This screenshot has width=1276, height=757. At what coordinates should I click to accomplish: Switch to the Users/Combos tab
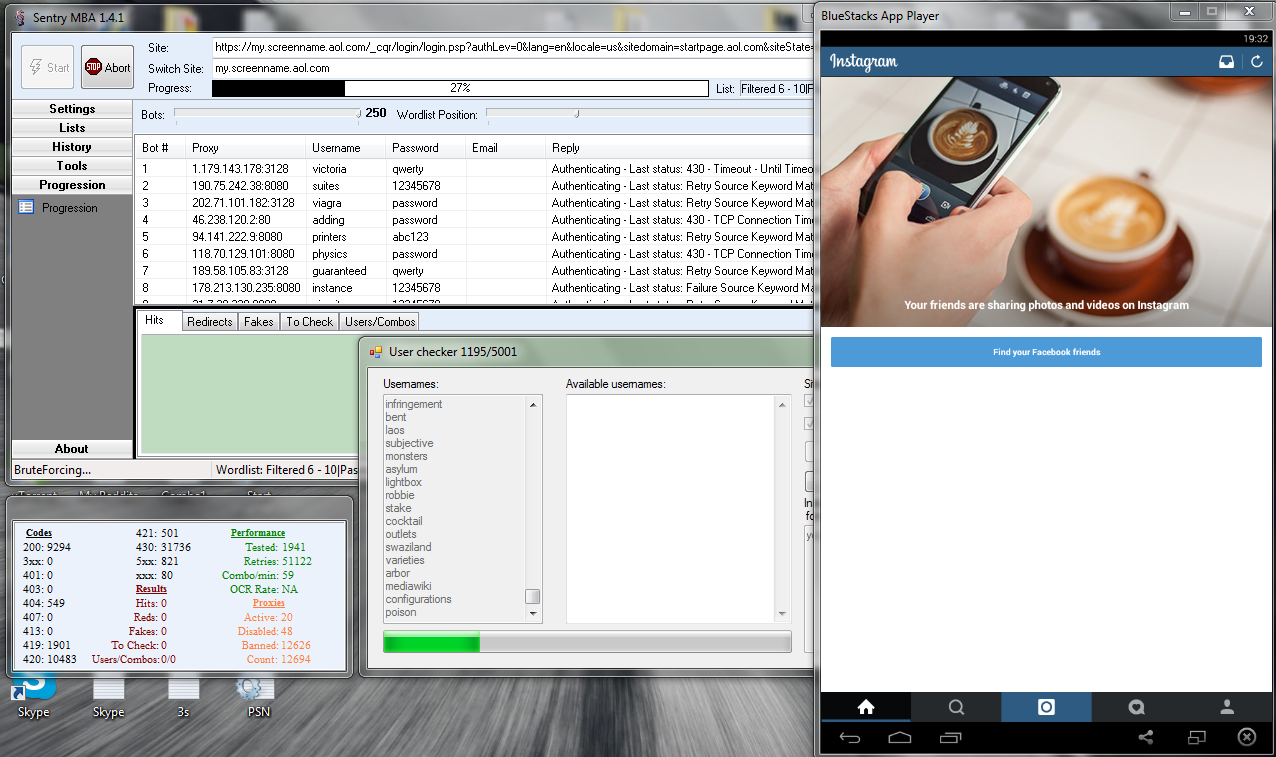(x=379, y=322)
